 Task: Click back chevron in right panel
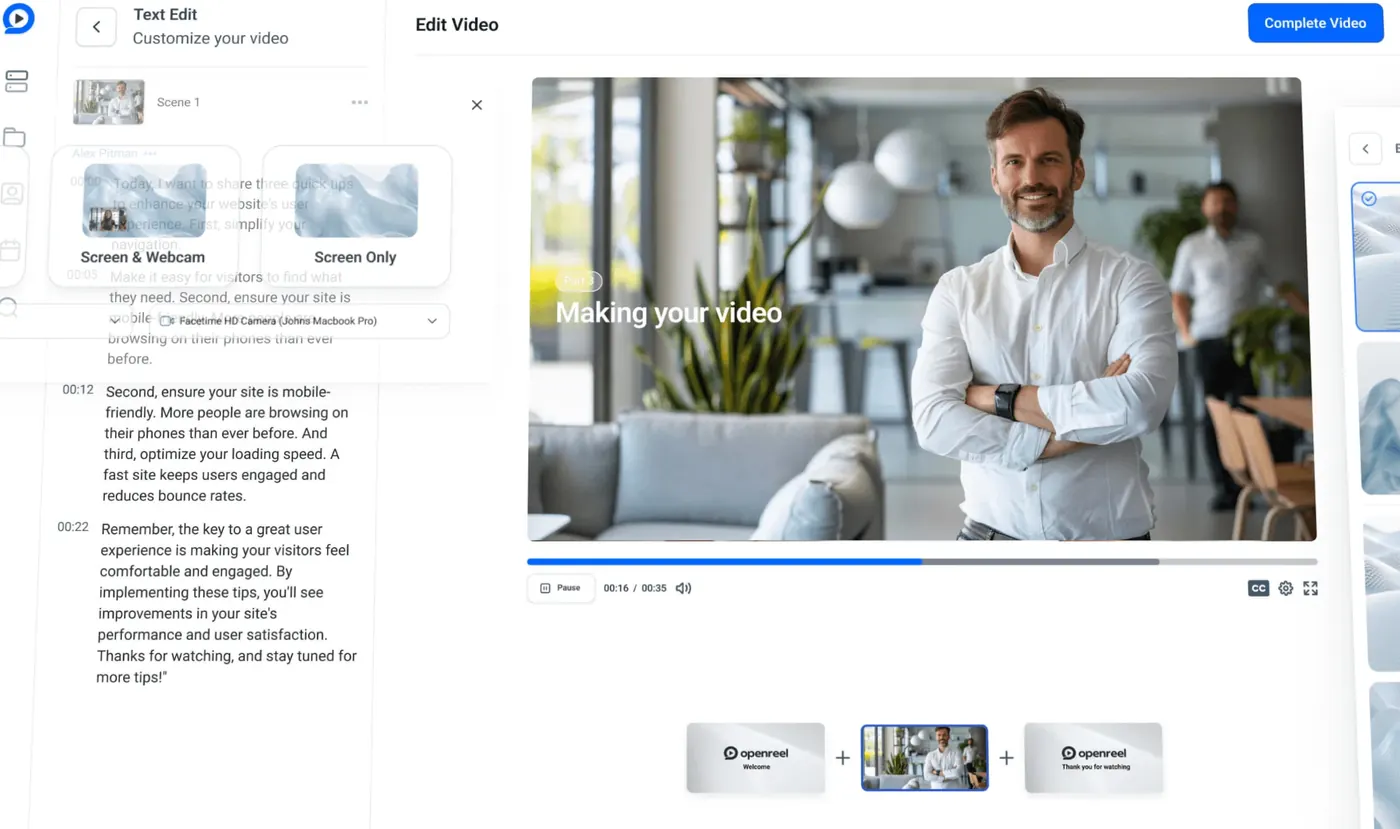click(x=1365, y=149)
